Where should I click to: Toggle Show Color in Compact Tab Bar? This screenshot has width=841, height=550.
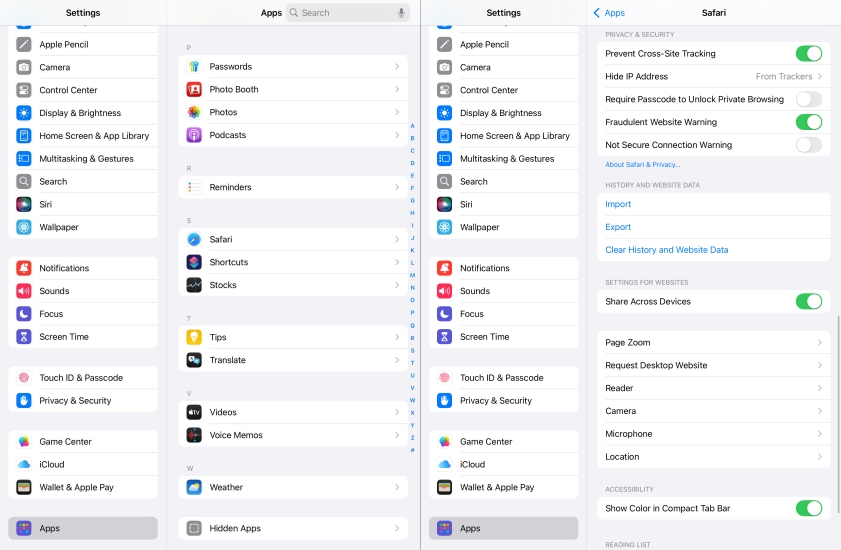point(808,508)
